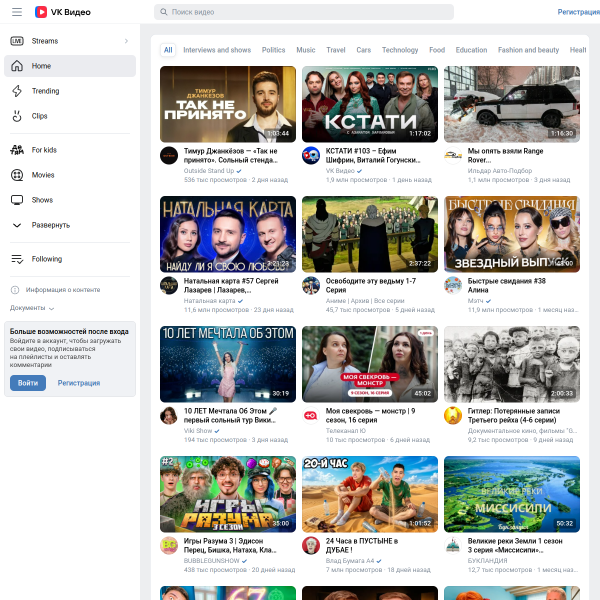
Task: Select the Travel category tab
Action: pyautogui.click(x=336, y=50)
